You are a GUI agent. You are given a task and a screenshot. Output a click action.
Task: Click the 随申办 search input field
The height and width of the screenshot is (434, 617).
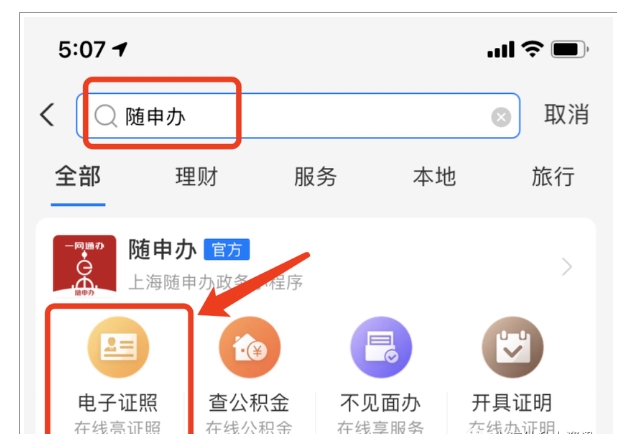[x=298, y=116]
